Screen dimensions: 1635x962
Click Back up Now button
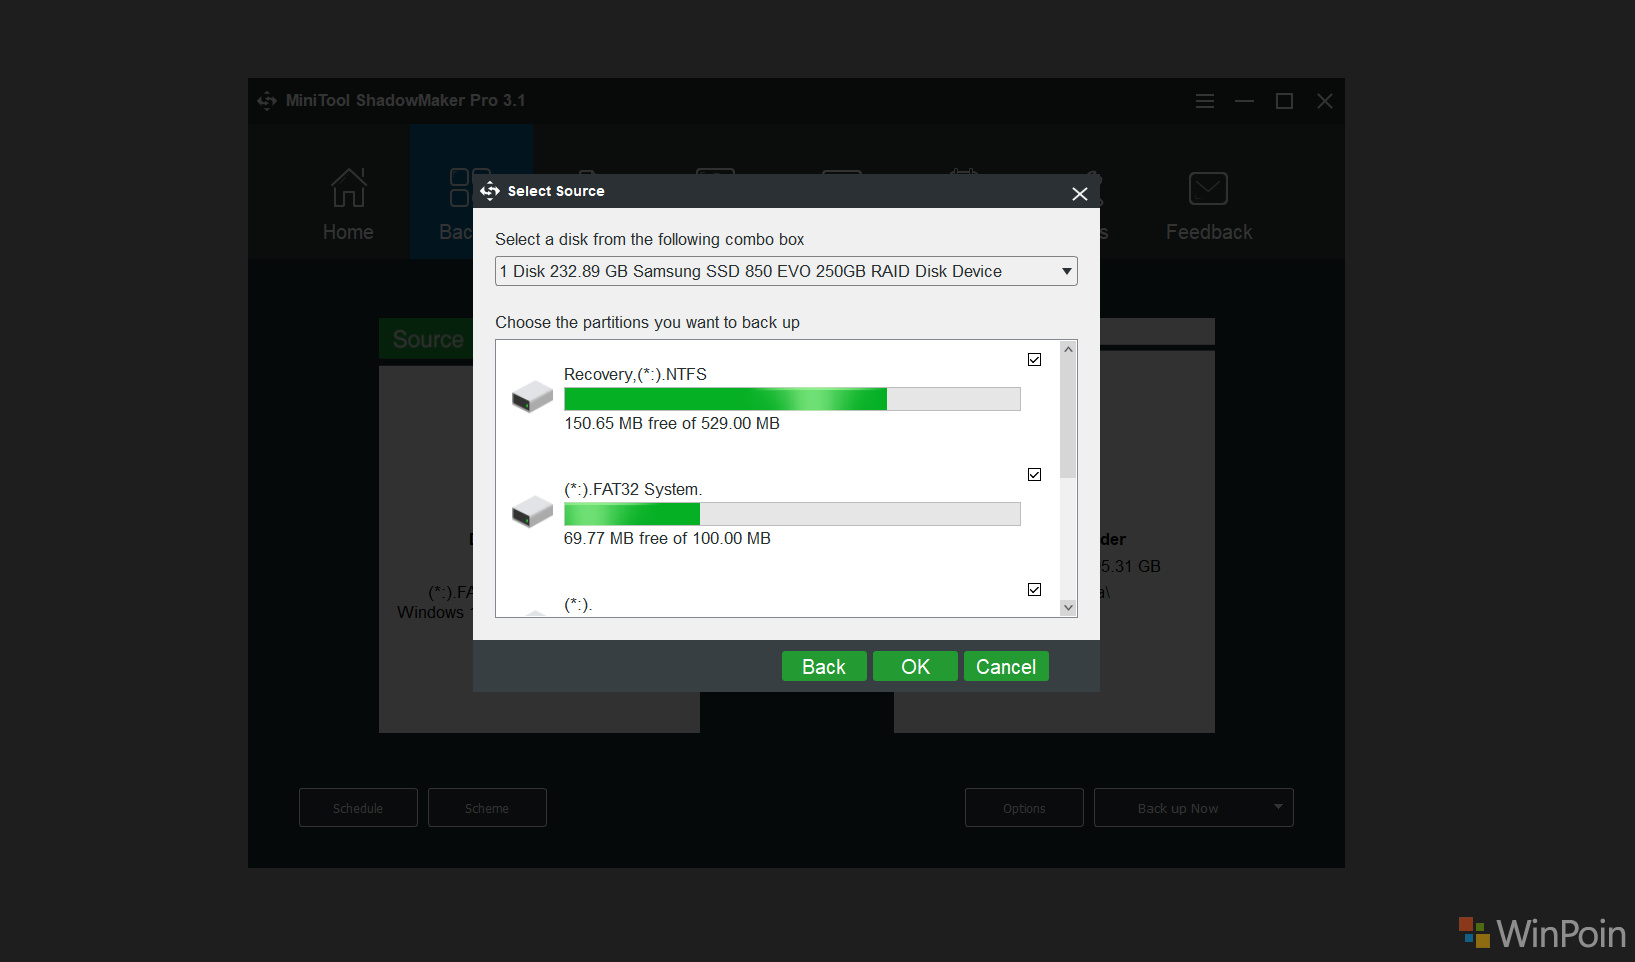pos(1178,808)
